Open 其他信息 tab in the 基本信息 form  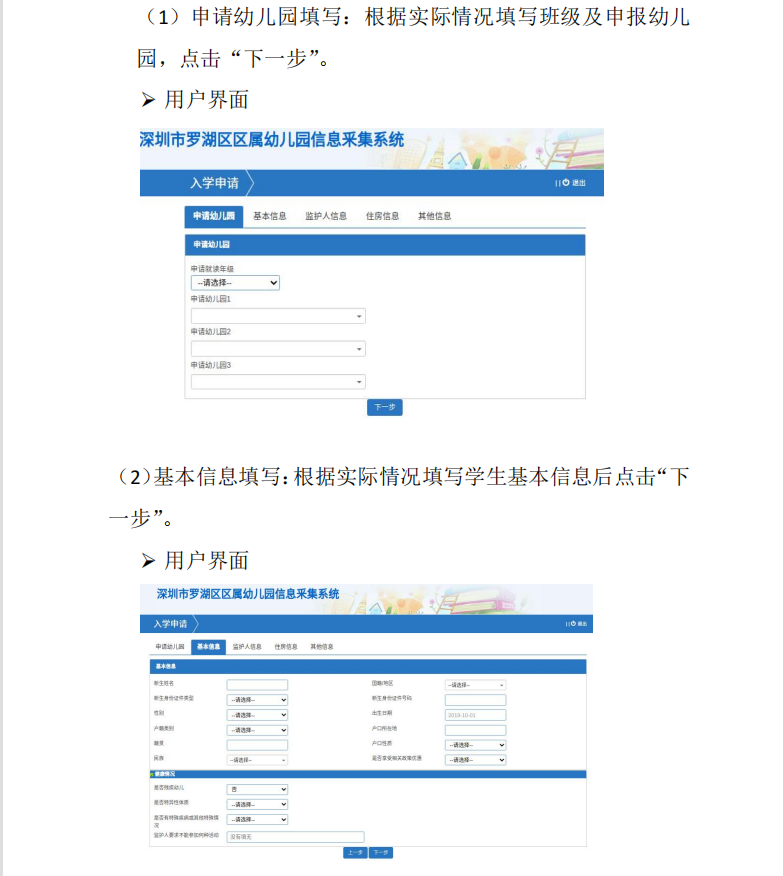pos(322,646)
